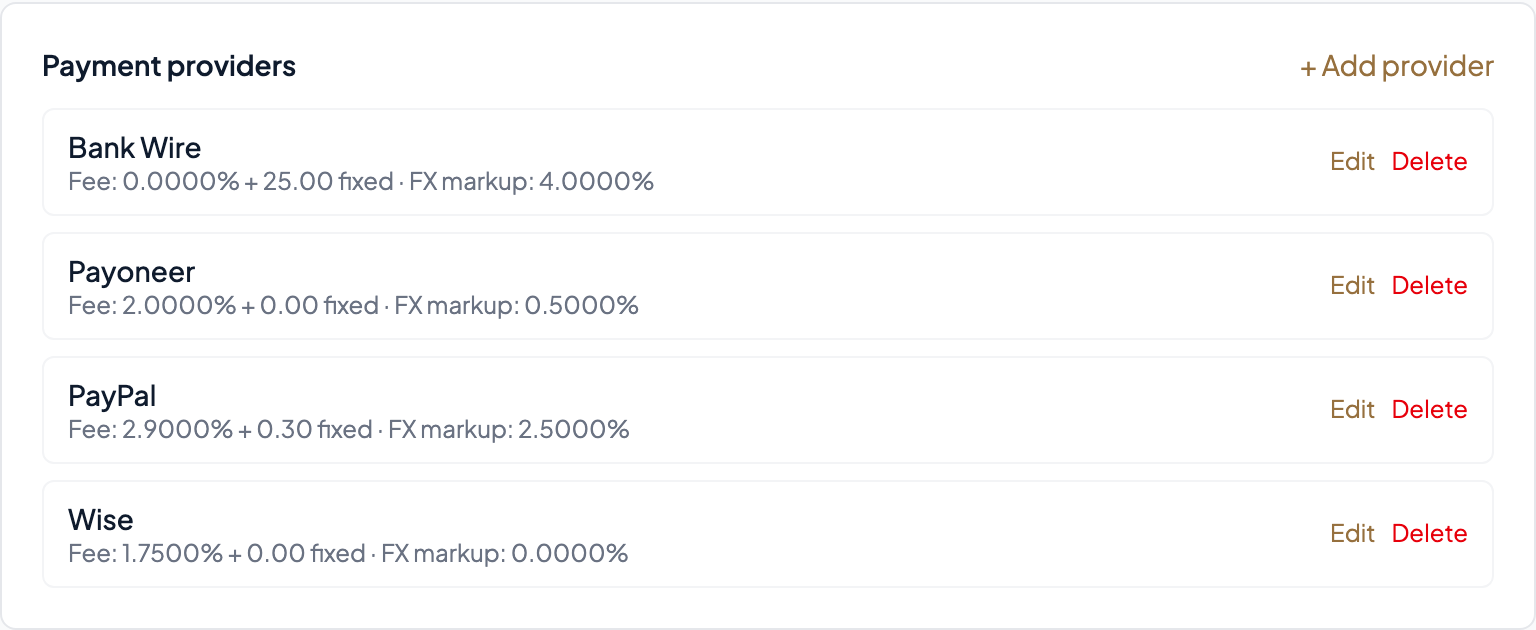The image size is (1536, 630).
Task: Delete the Payoneer provider
Action: tap(1430, 285)
